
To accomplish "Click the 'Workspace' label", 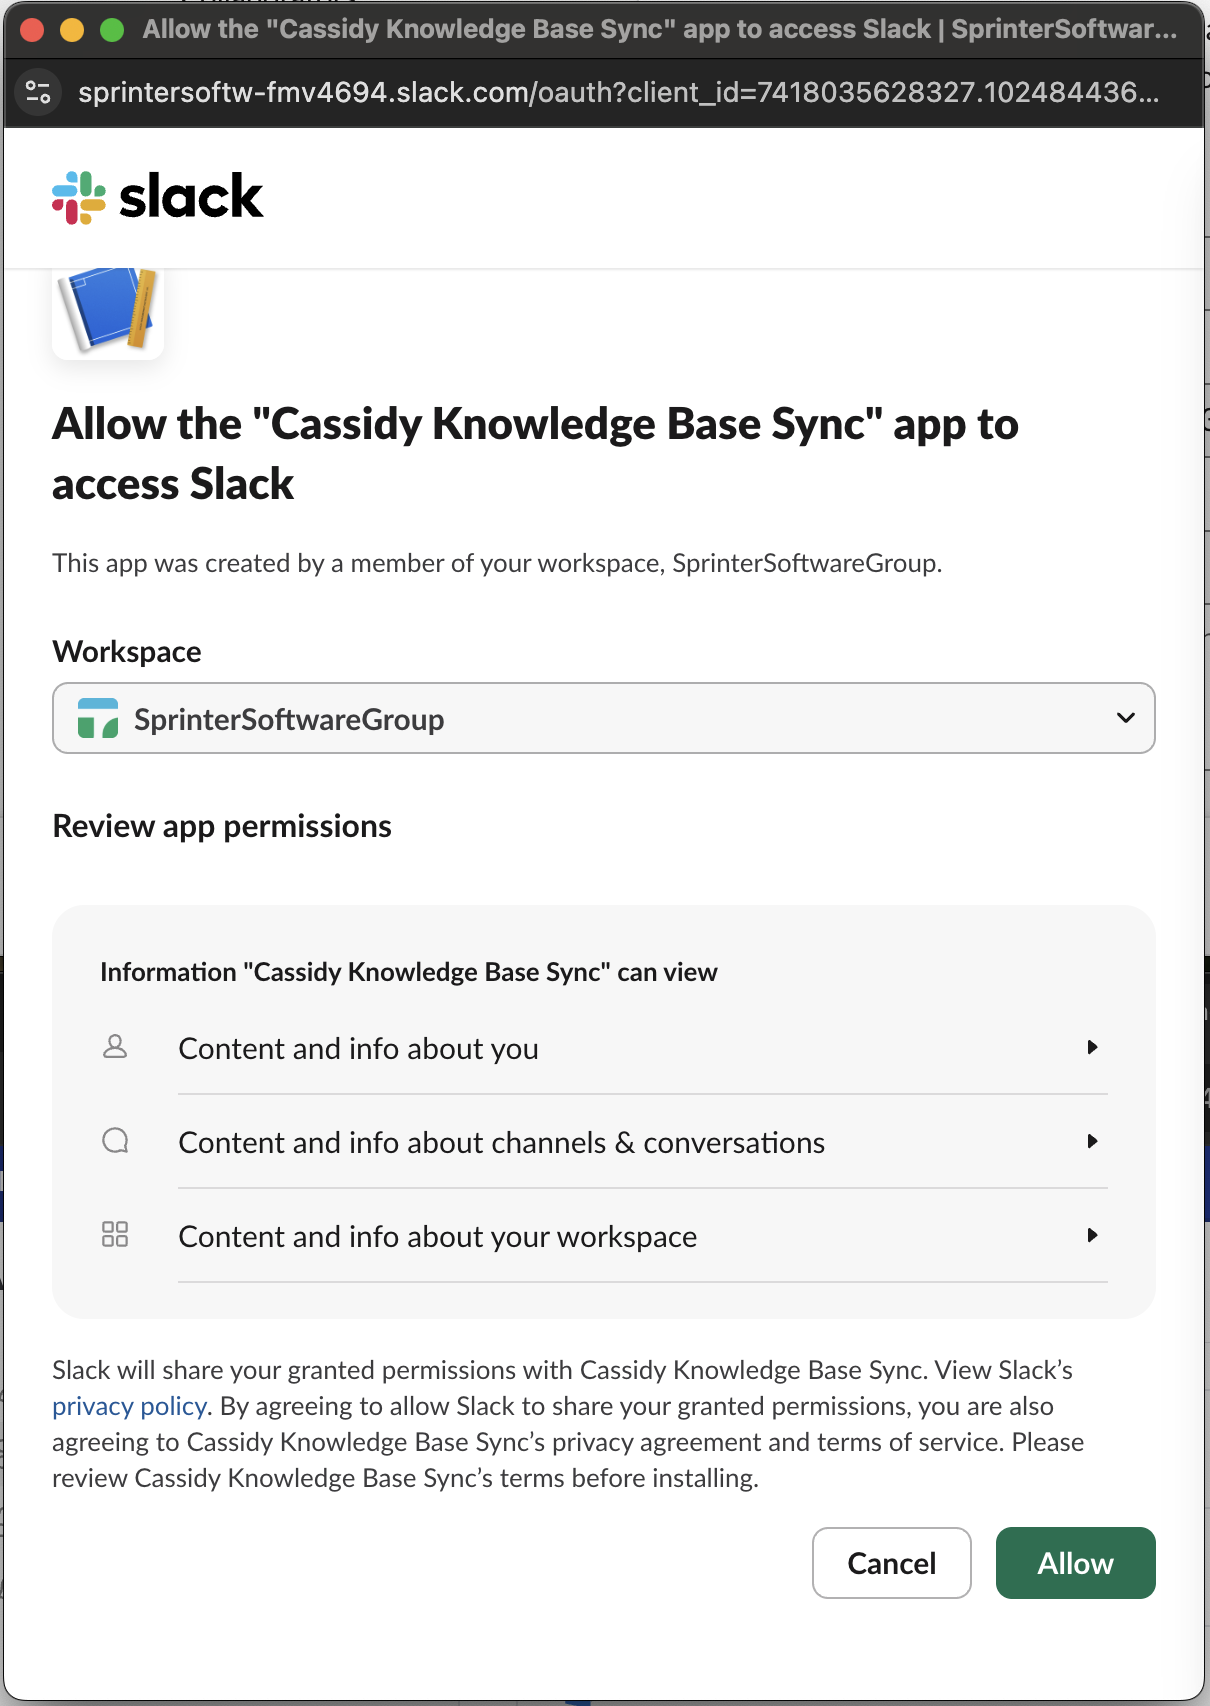I will [127, 652].
